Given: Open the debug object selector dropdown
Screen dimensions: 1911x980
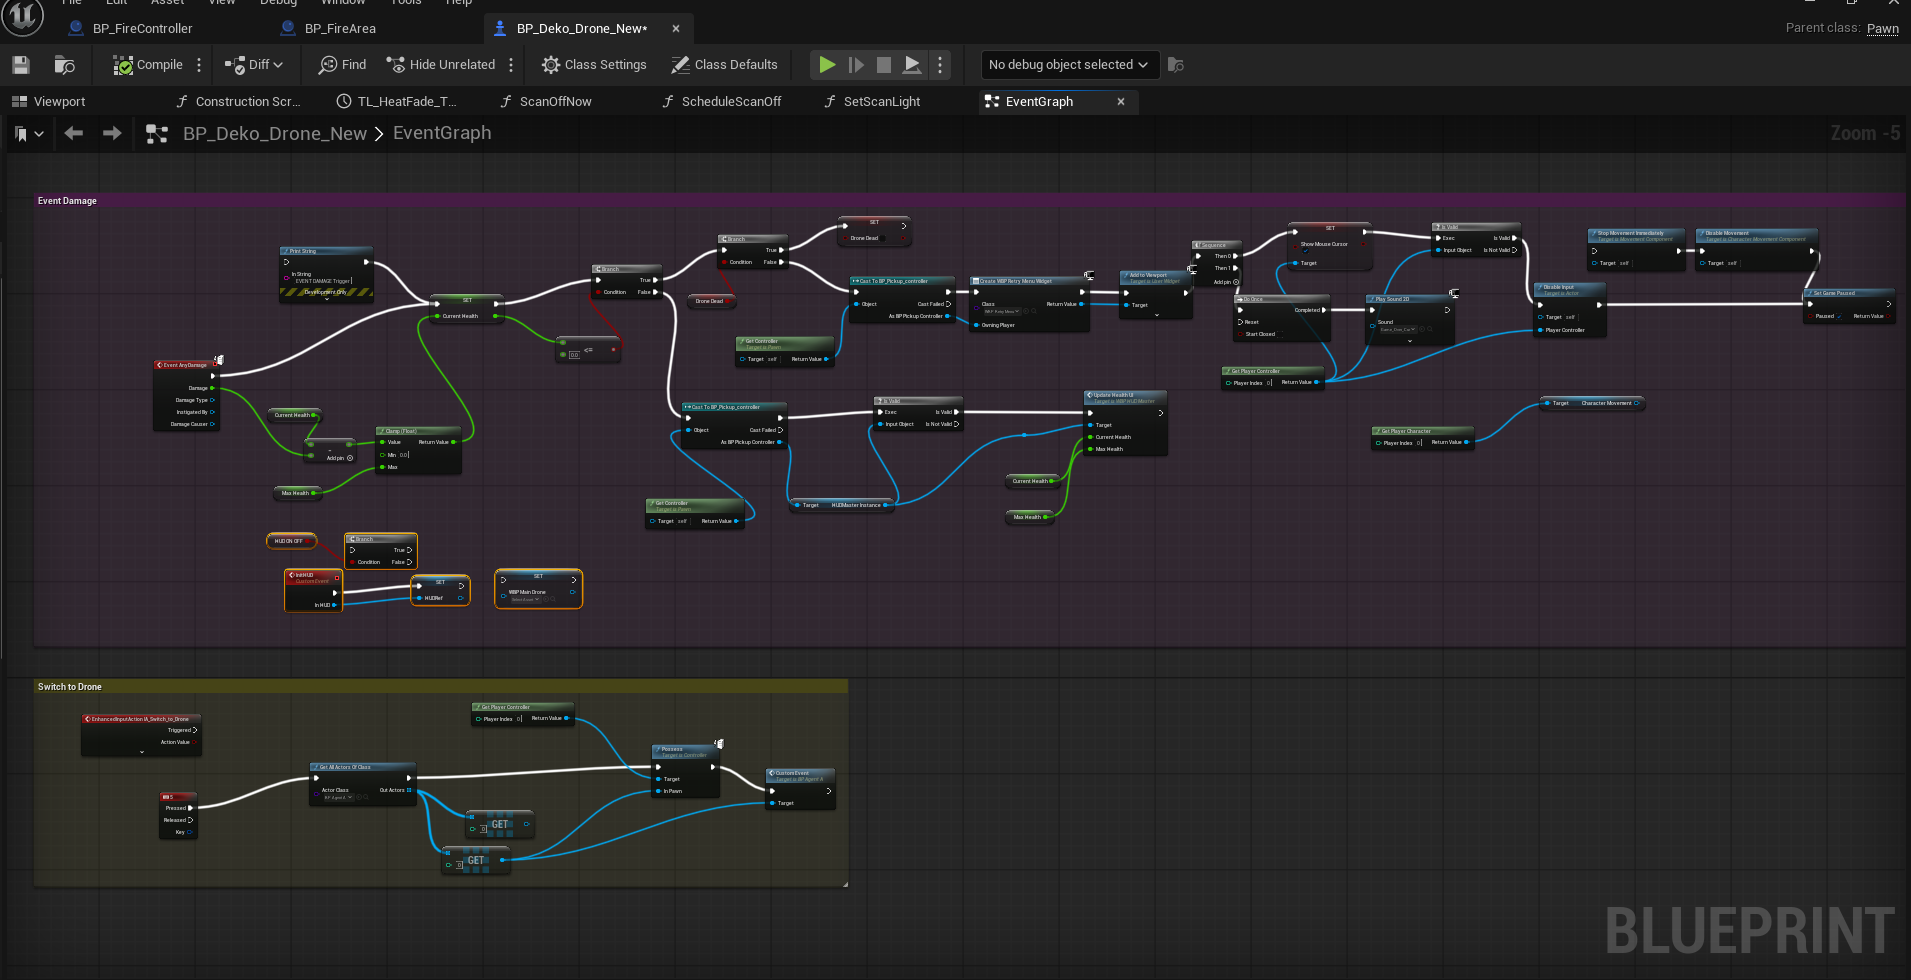Looking at the screenshot, I should point(1069,65).
